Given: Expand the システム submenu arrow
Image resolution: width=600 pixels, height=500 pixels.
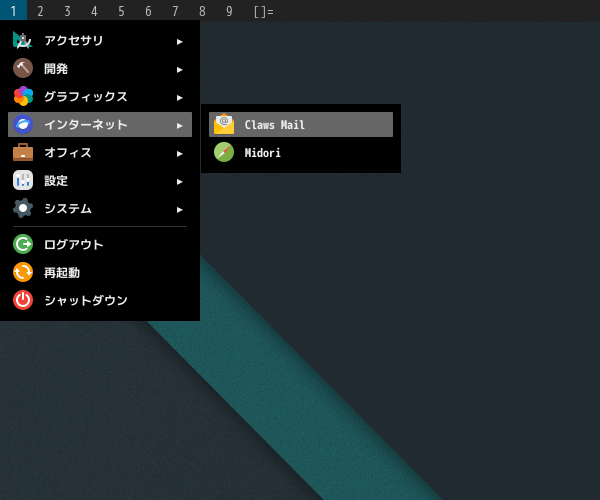Looking at the screenshot, I should pyautogui.click(x=179, y=210).
